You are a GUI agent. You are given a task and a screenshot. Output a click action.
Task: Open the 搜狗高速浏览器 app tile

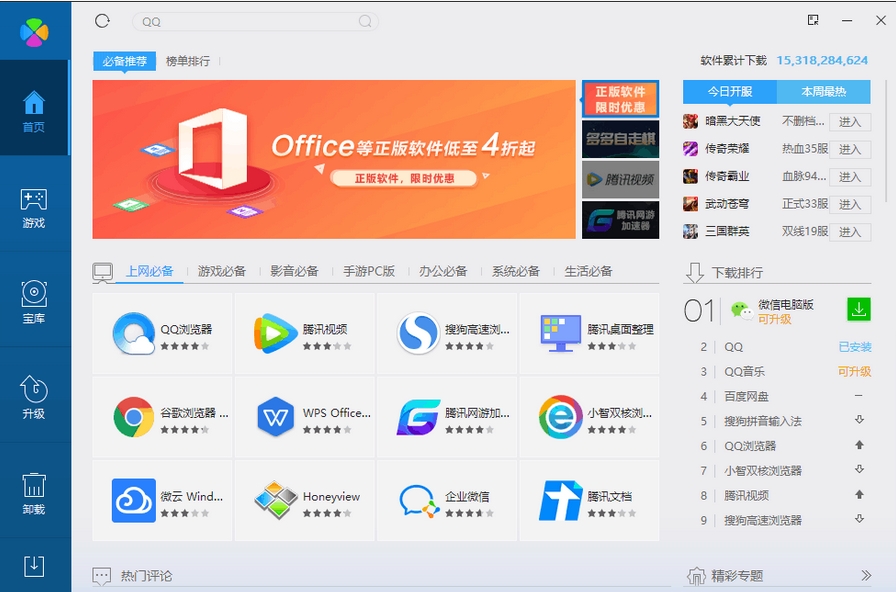447,334
